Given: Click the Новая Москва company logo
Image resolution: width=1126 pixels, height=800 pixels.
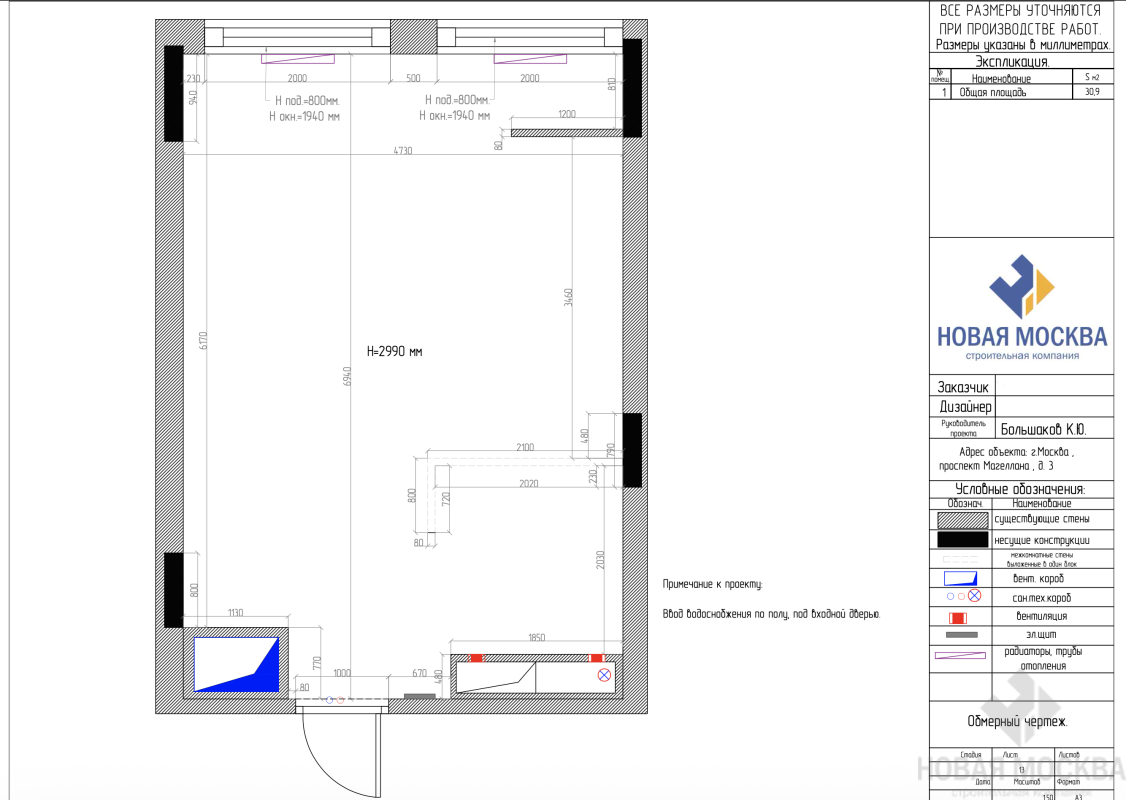Looking at the screenshot, I should (1021, 310).
